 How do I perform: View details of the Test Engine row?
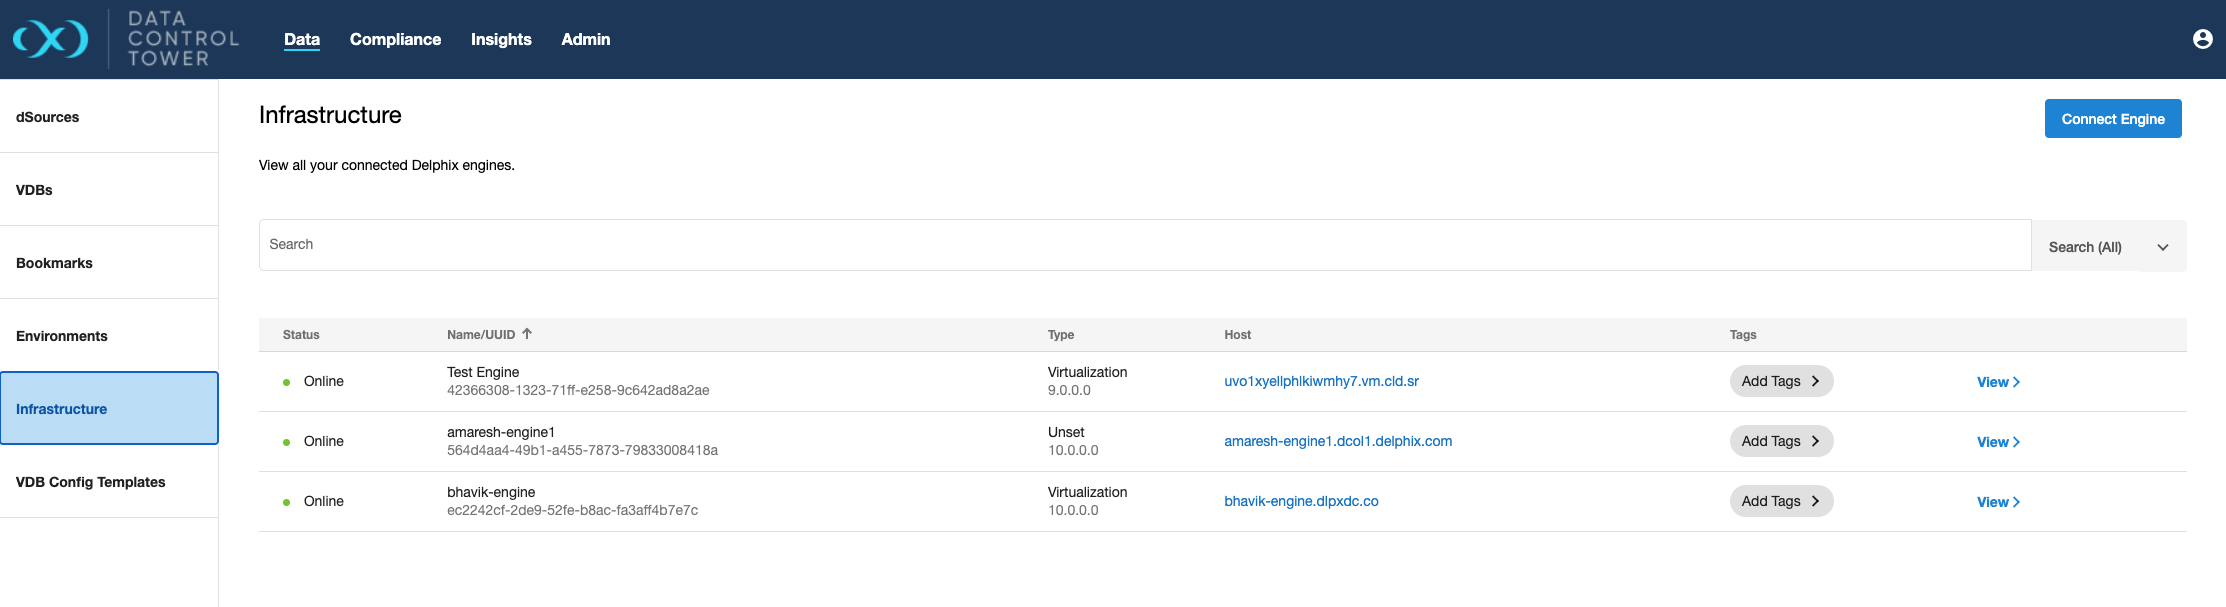tap(1997, 382)
